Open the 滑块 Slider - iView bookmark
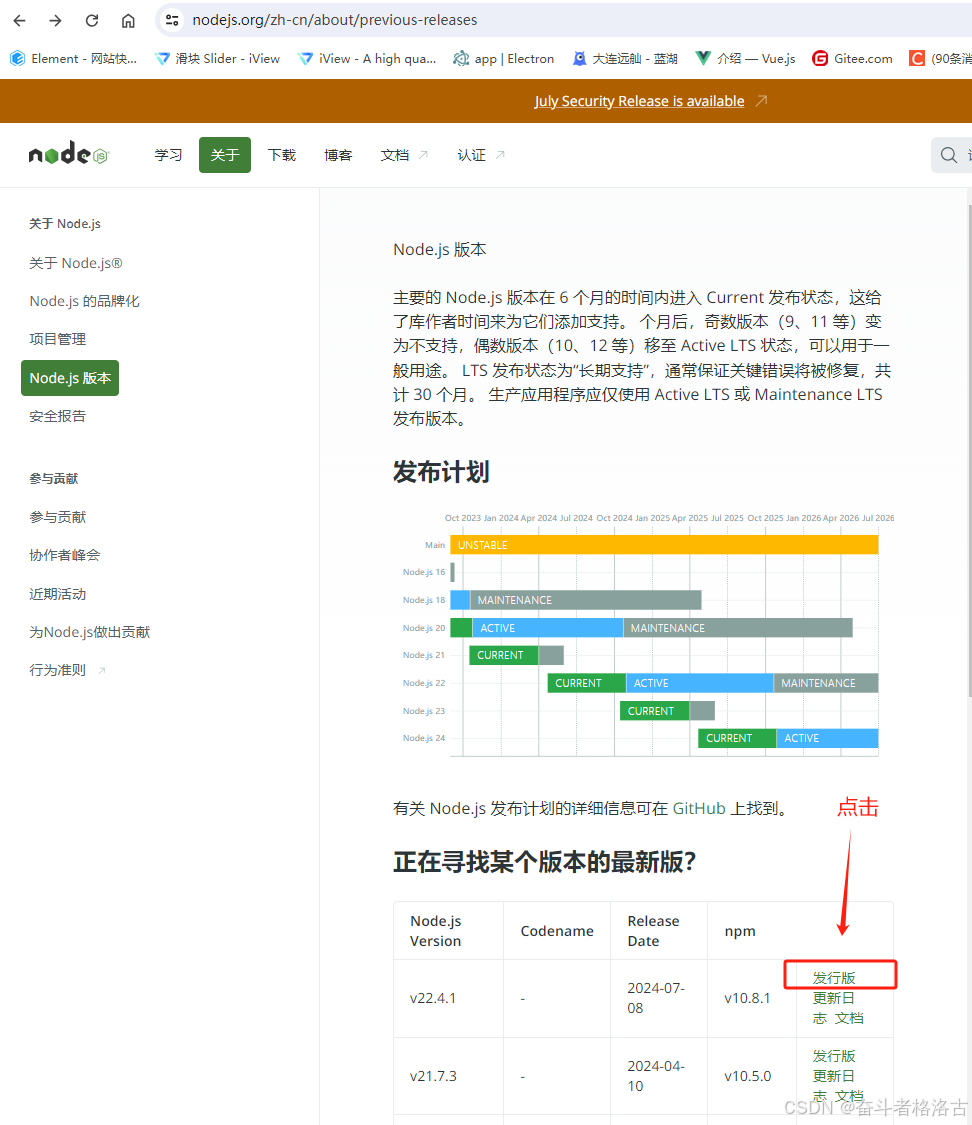The image size is (972, 1125). (218, 59)
